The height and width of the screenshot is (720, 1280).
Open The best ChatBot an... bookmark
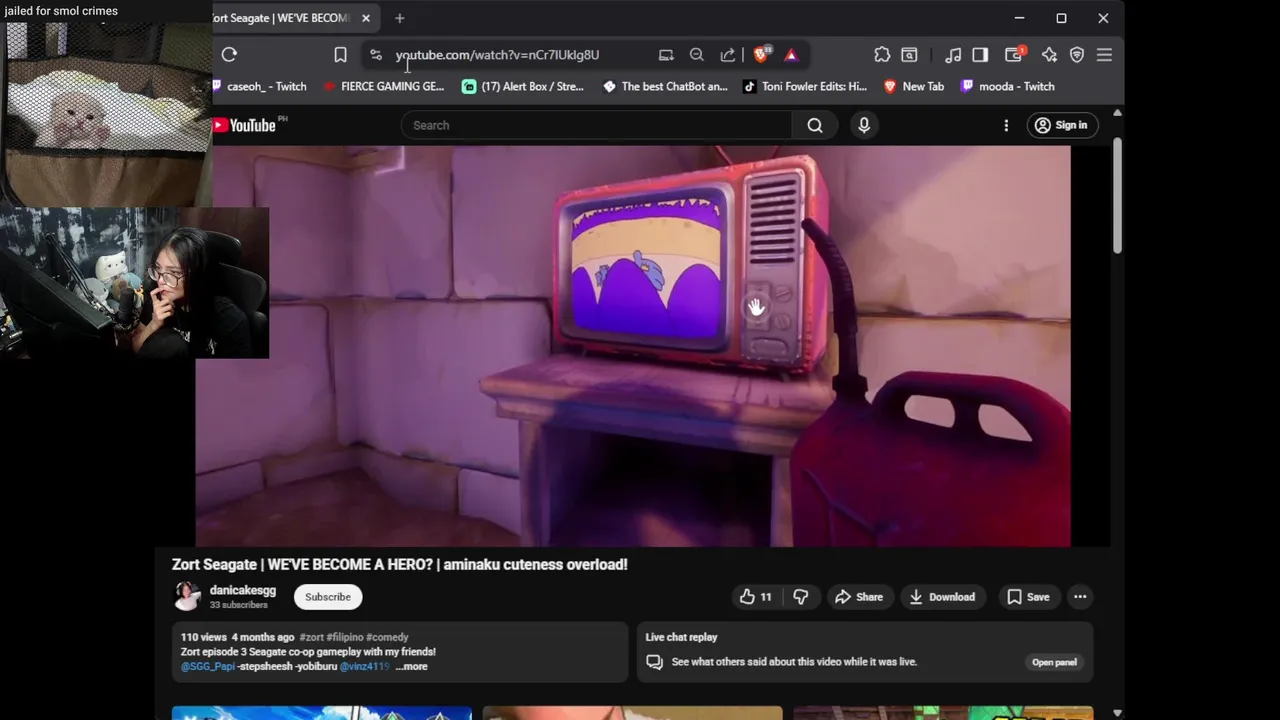point(665,86)
